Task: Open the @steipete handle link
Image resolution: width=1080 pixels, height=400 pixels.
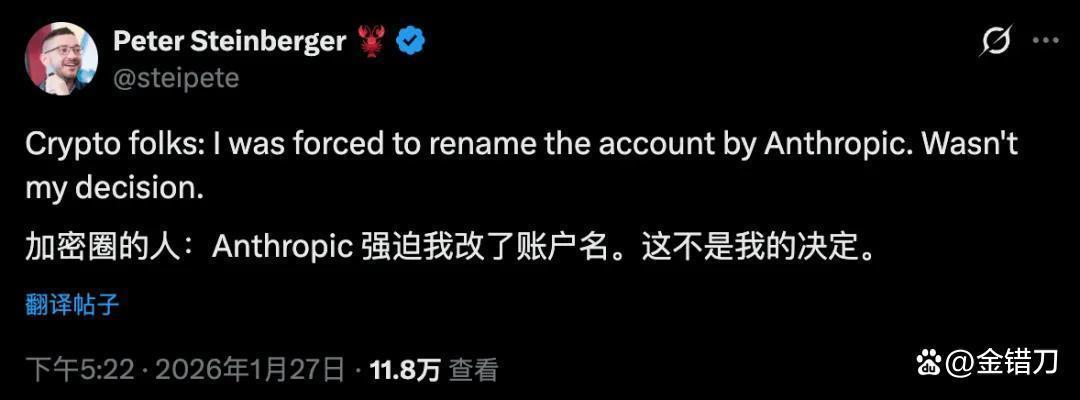Action: pyautogui.click(x=176, y=78)
